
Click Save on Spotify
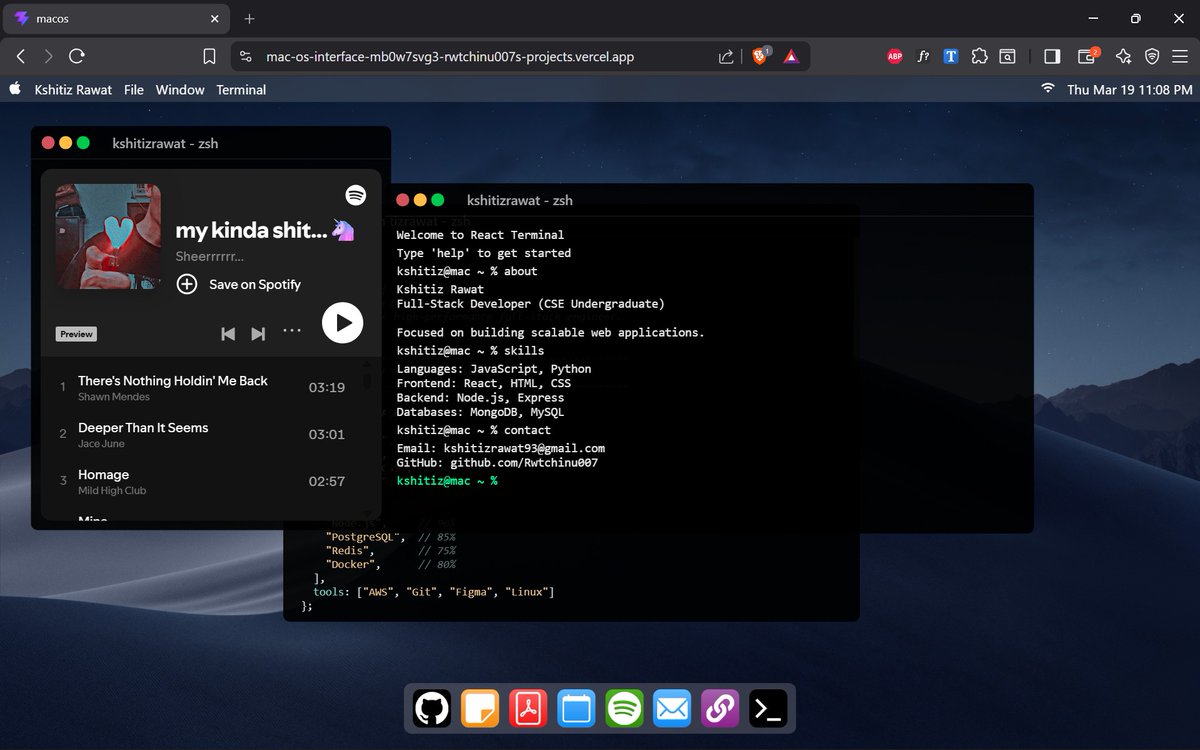point(255,284)
